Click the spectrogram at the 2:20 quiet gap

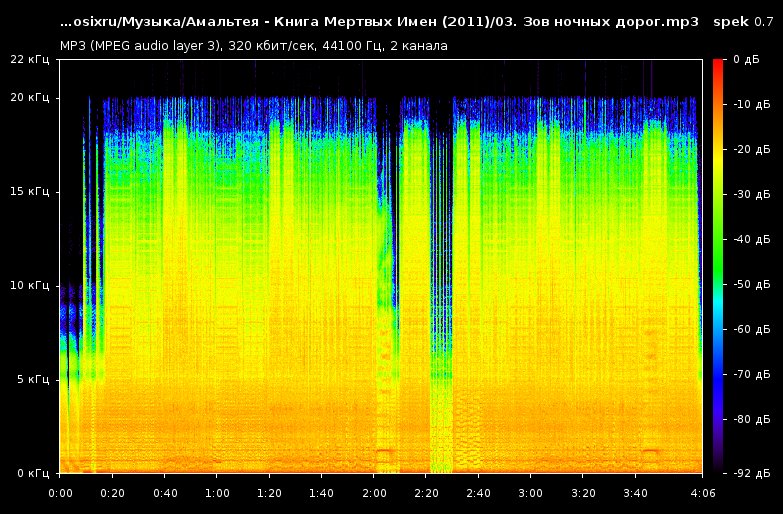pos(441,285)
